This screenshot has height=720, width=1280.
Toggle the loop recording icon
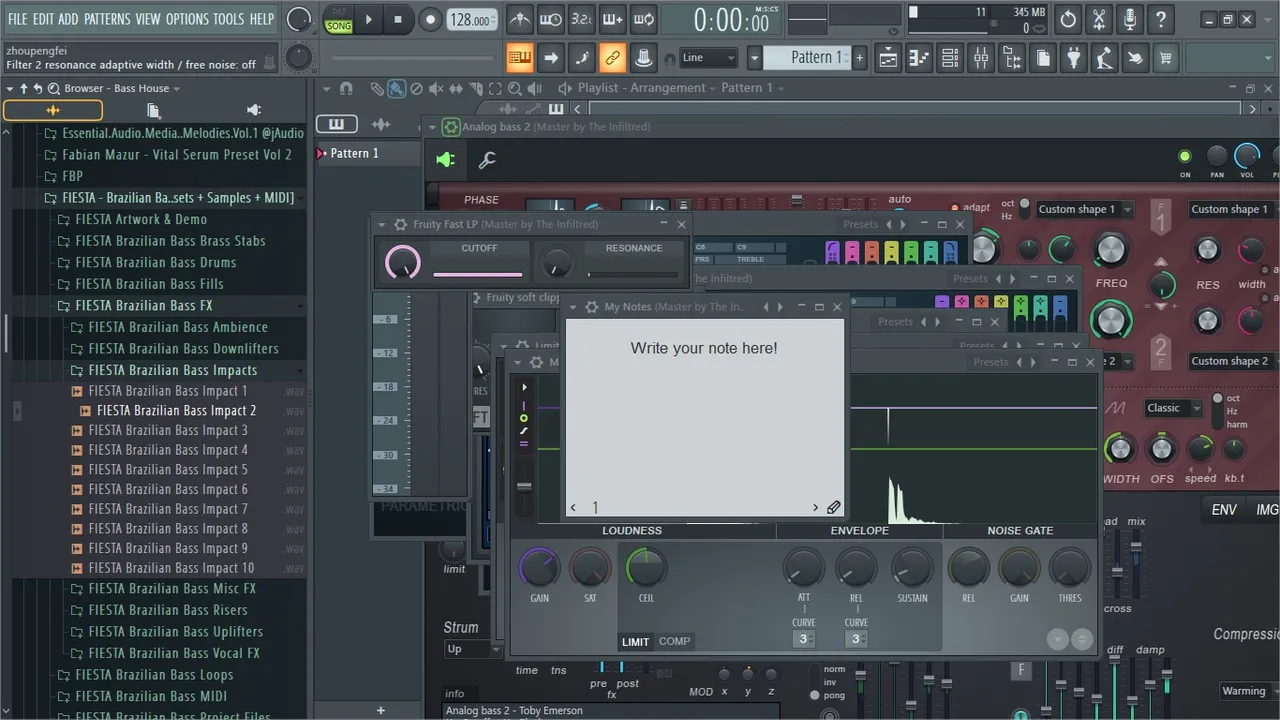(644, 19)
